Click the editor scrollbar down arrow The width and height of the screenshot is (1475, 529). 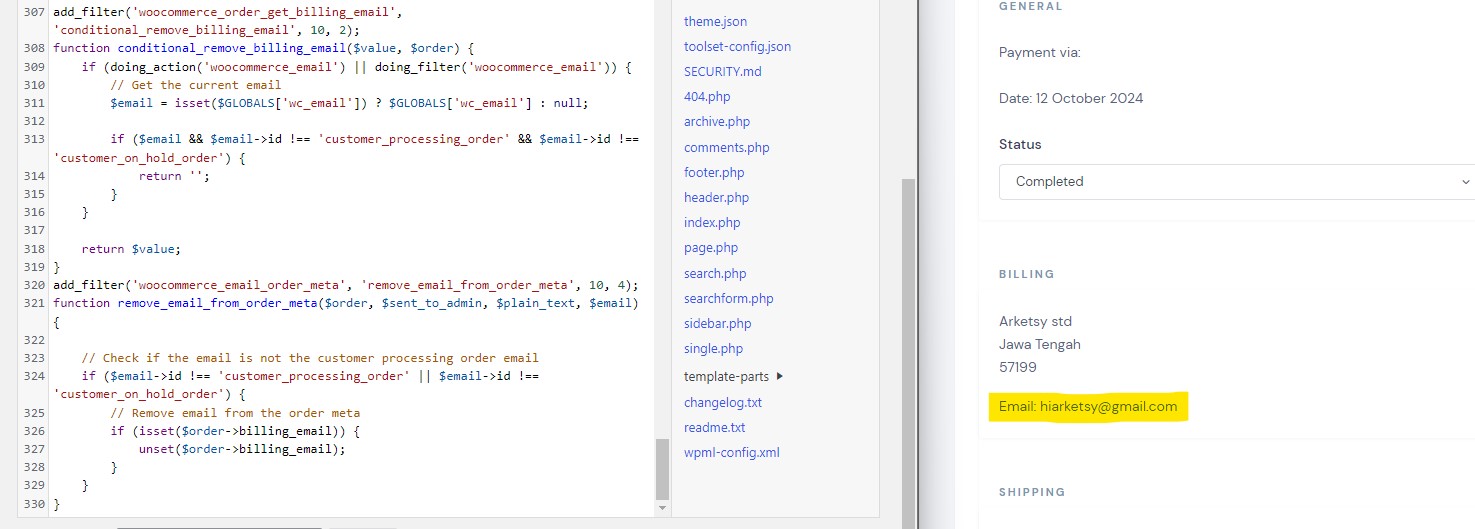coord(662,508)
